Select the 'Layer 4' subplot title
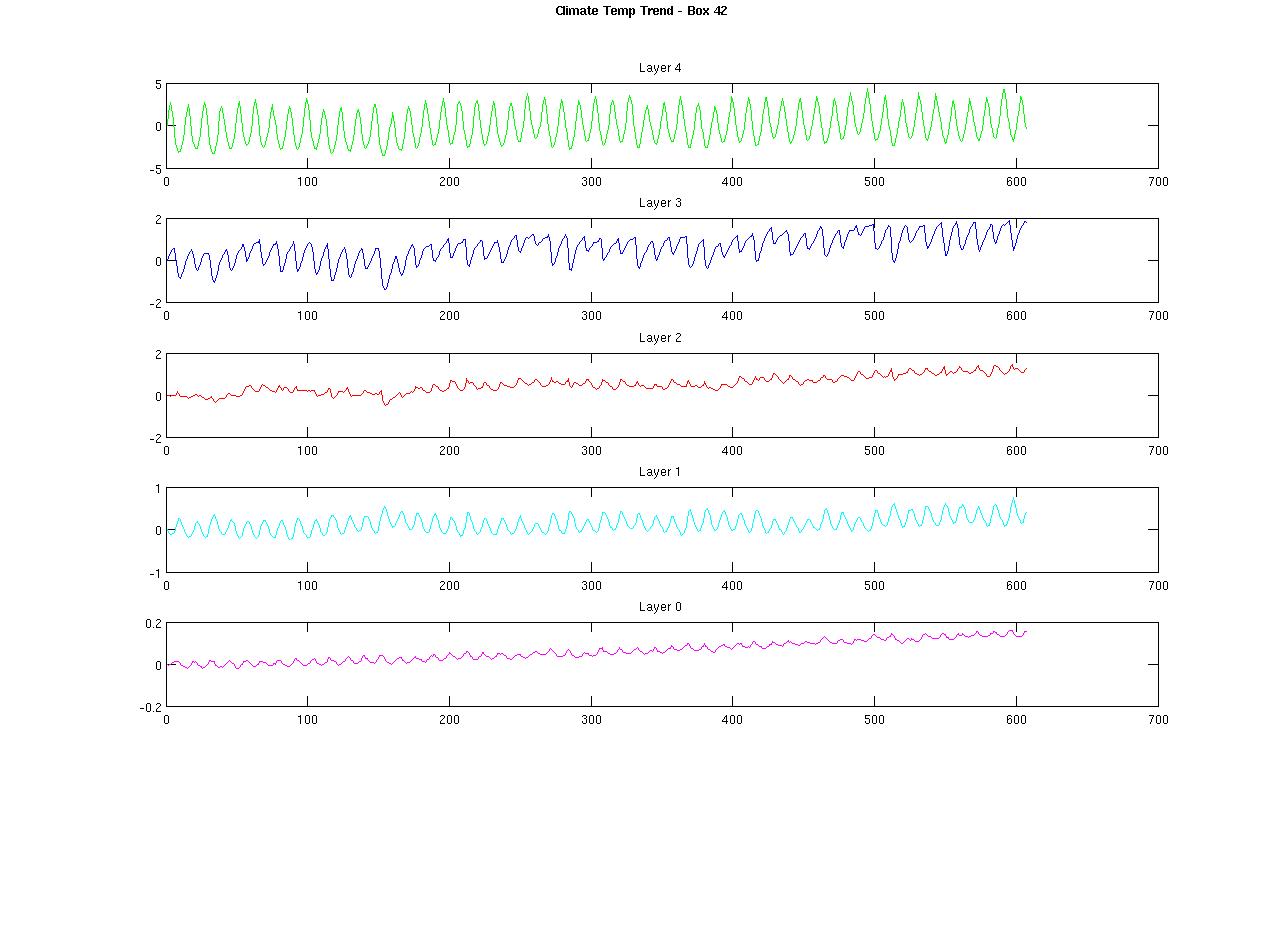 click(x=660, y=68)
